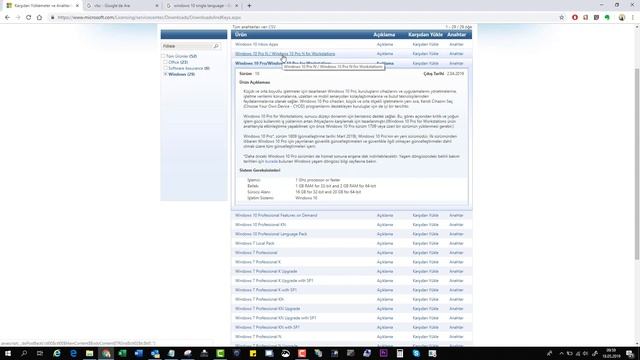The image size is (640, 360).
Task: Click Açıklama for Windows 7 Local Pack
Action: pyautogui.click(x=385, y=243)
